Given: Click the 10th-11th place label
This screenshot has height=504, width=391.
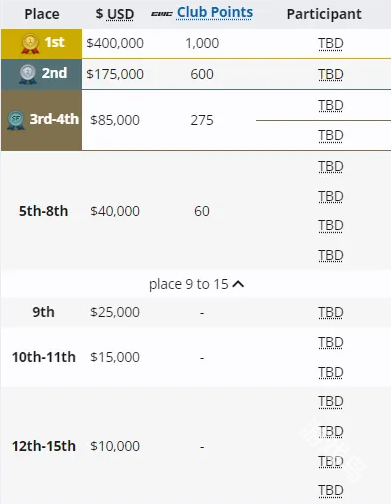Looking at the screenshot, I should [44, 357].
